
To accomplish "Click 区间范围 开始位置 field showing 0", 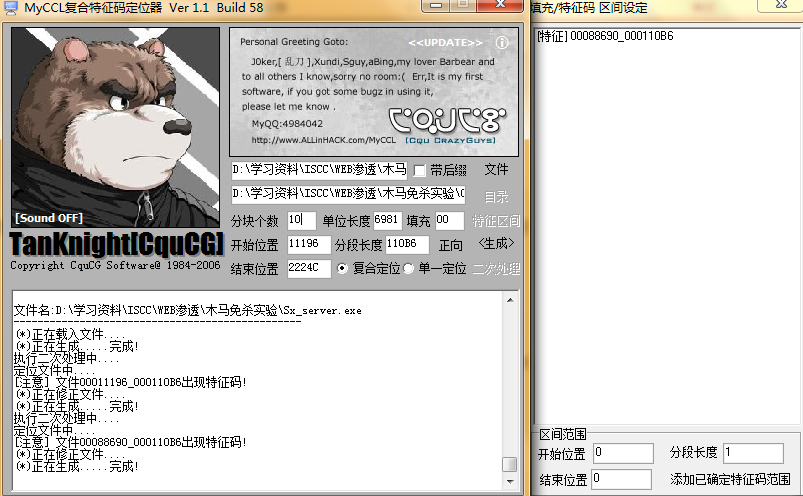I will (x=623, y=453).
